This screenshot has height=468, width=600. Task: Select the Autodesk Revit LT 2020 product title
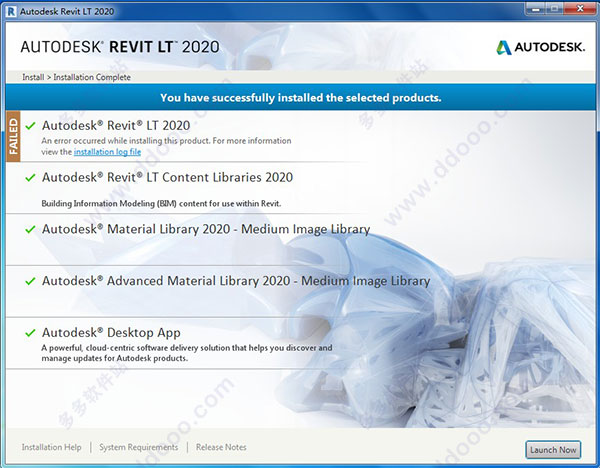click(116, 126)
